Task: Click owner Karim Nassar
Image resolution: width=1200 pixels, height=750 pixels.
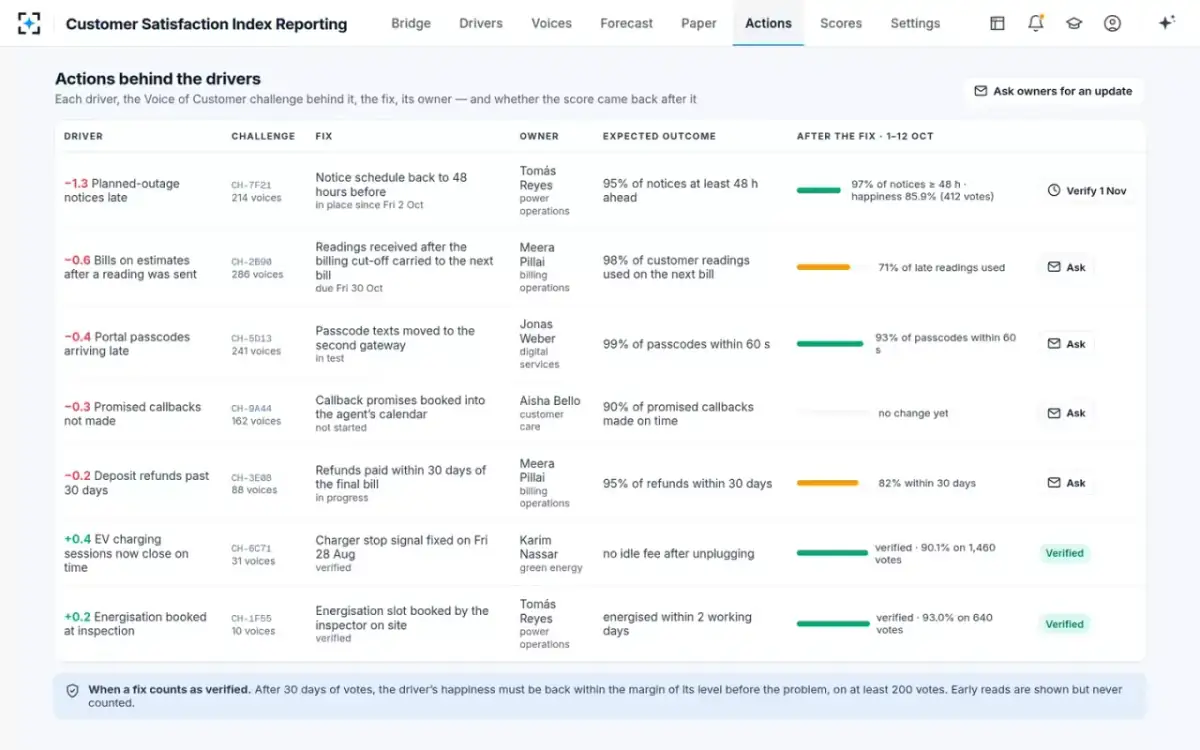Action: click(539, 547)
